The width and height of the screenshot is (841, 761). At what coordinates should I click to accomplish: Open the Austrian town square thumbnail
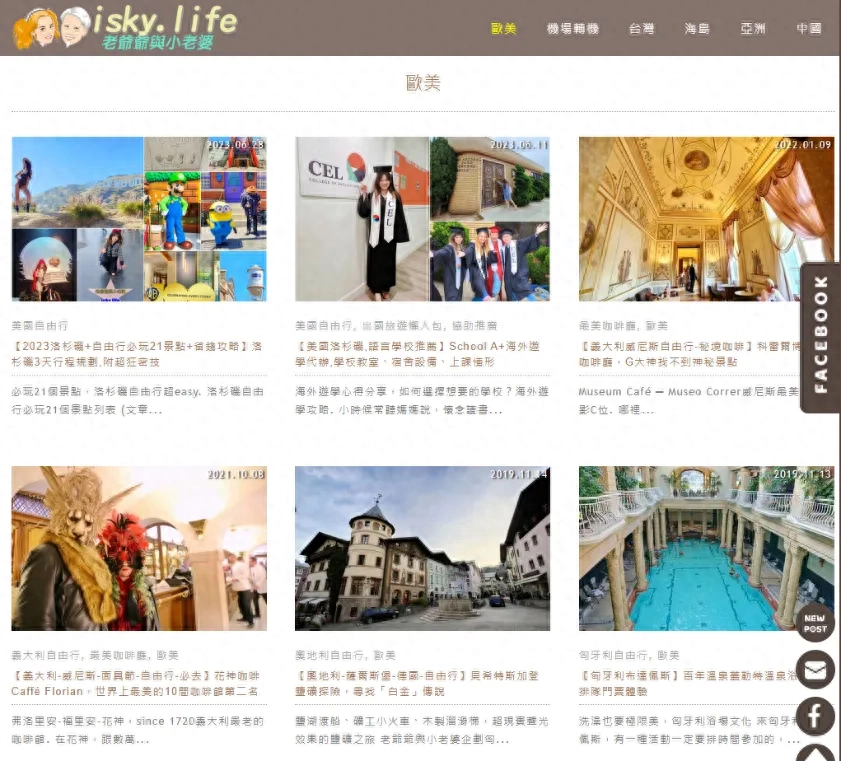coord(422,548)
